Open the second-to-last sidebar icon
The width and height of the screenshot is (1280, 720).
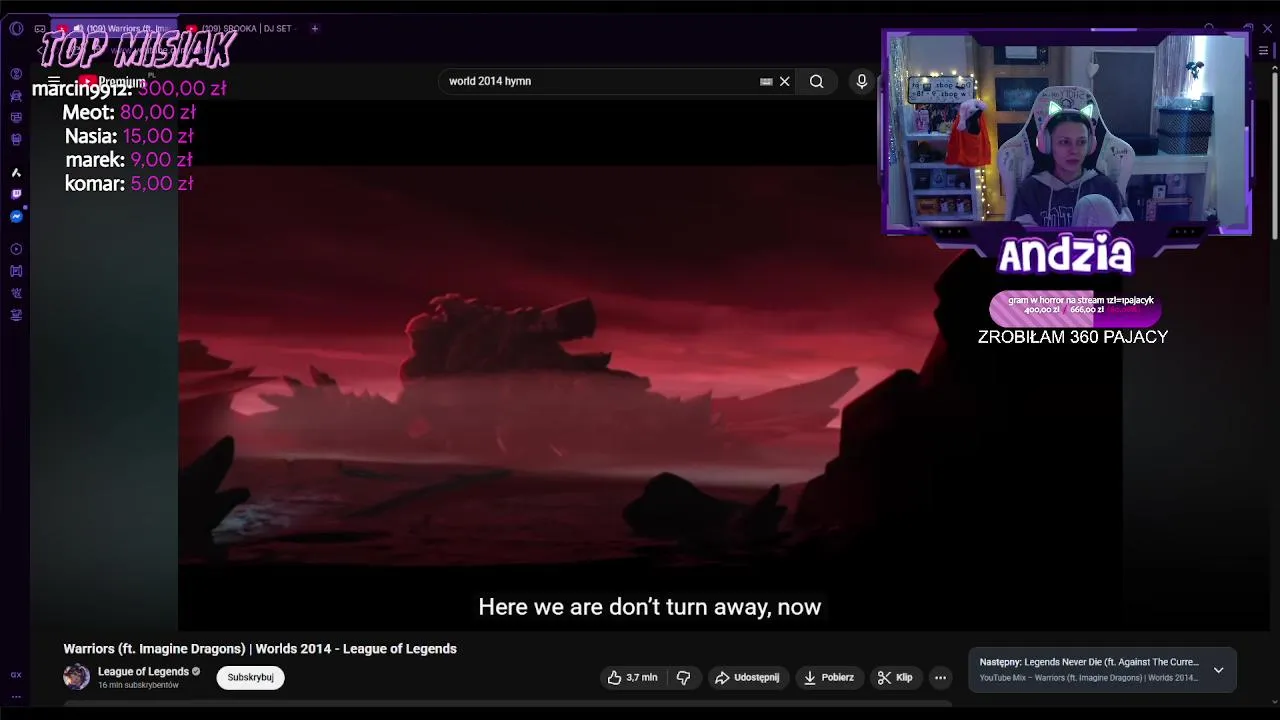point(16,293)
